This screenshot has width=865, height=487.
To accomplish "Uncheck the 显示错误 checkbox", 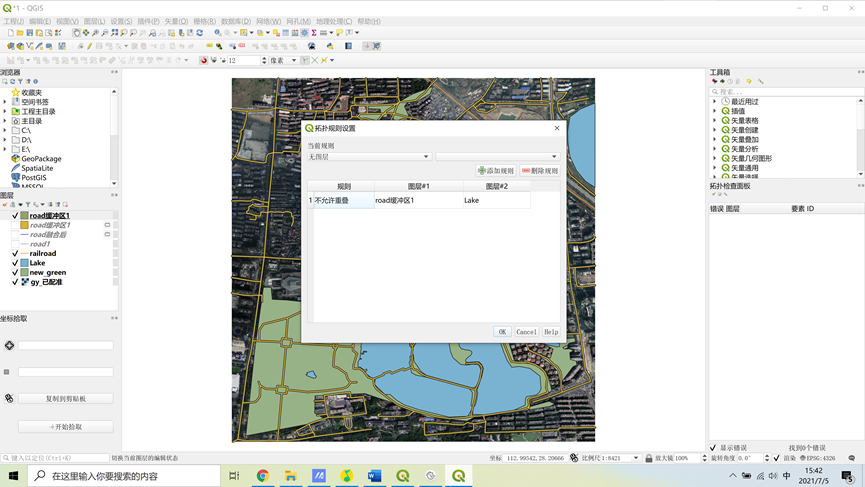I will click(x=713, y=448).
